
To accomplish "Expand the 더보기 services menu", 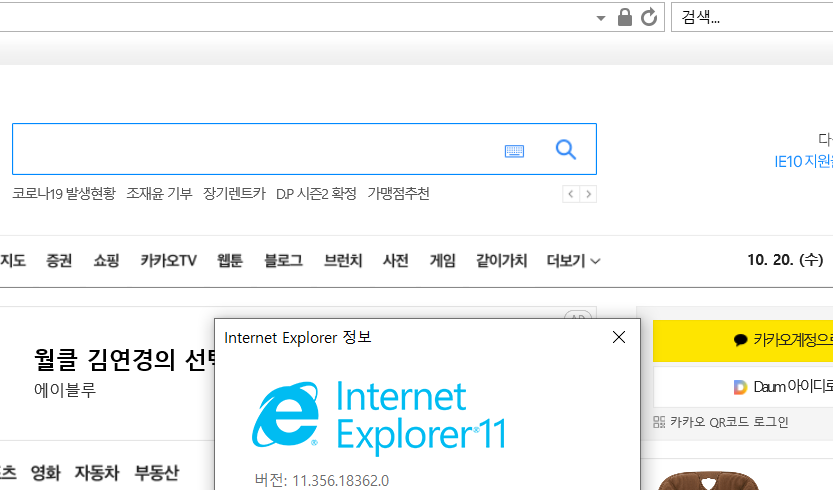I will (573, 260).
